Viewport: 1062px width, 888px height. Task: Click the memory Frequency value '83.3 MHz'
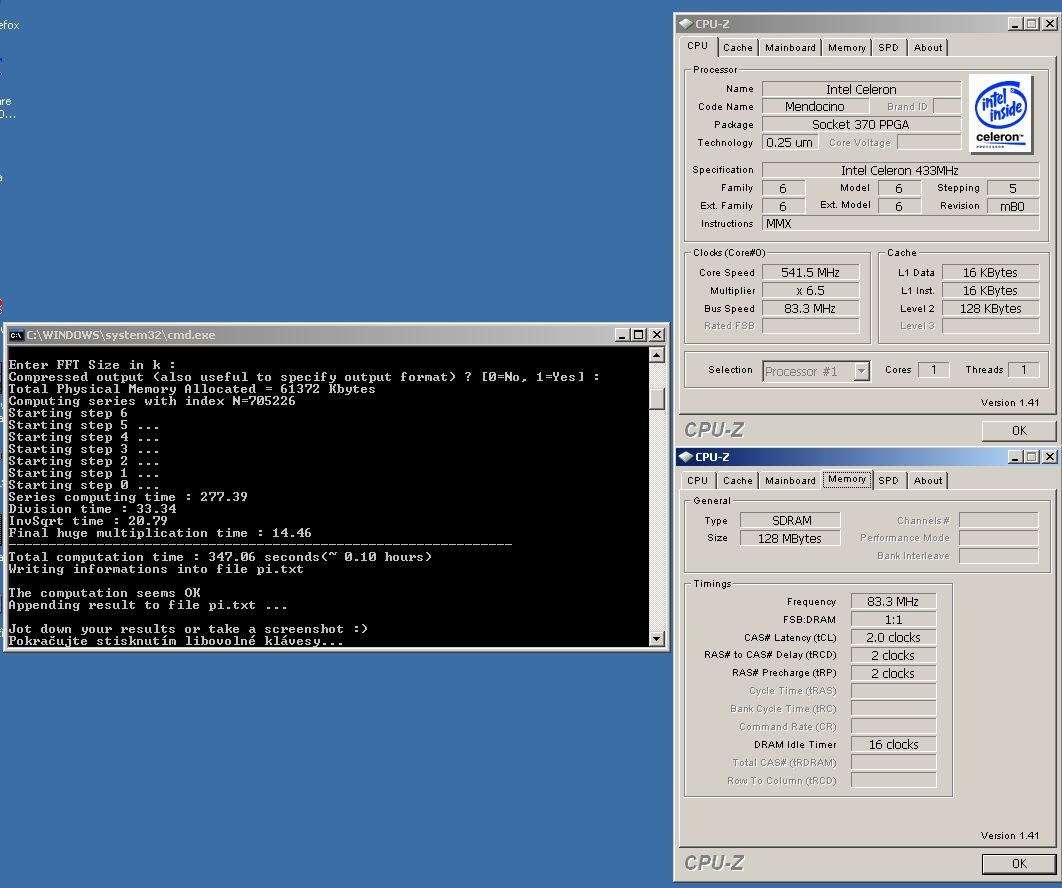pos(893,601)
